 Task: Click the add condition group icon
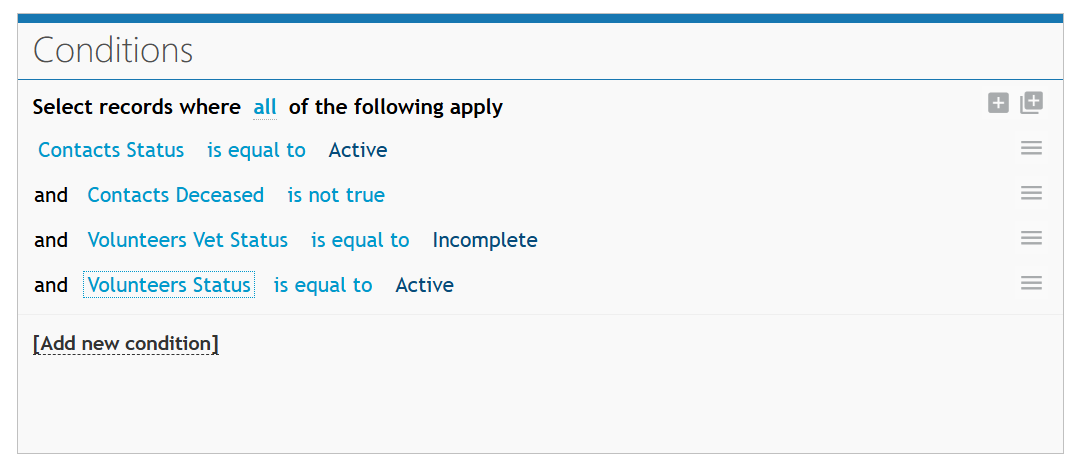[1031, 103]
